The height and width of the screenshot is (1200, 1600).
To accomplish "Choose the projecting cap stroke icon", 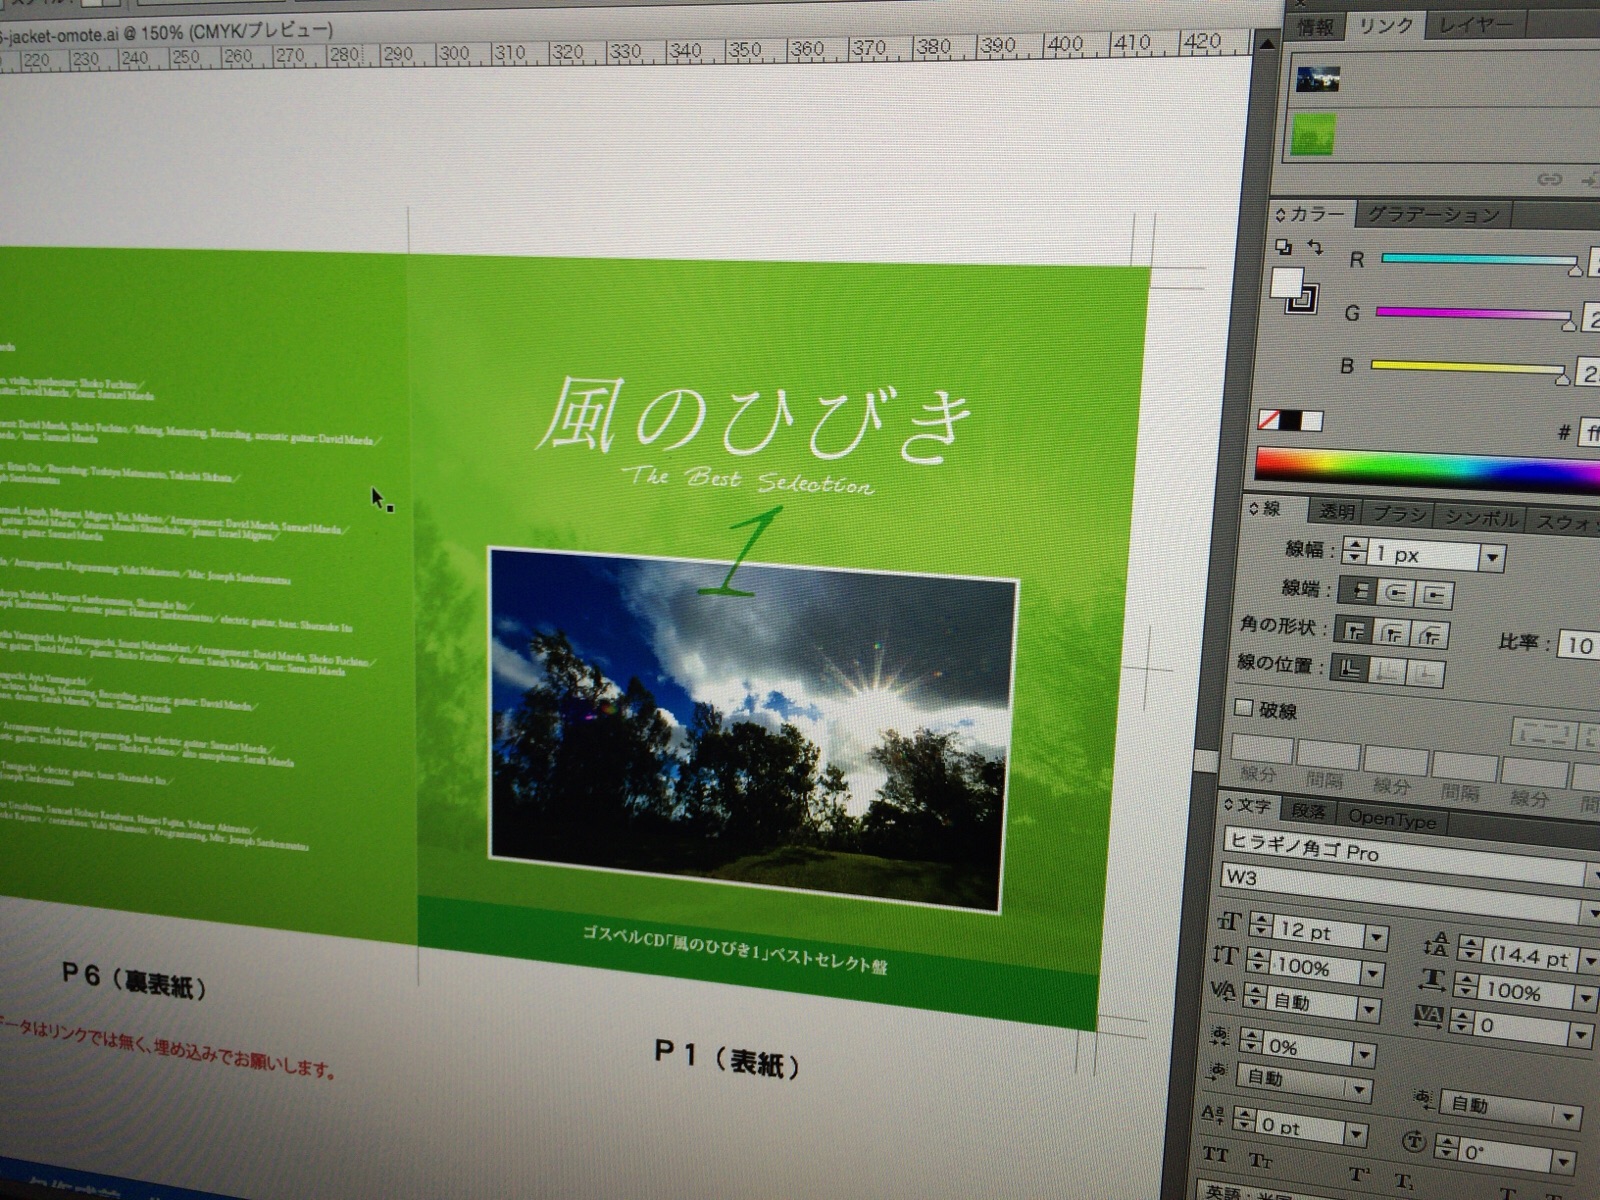I will click(1434, 596).
